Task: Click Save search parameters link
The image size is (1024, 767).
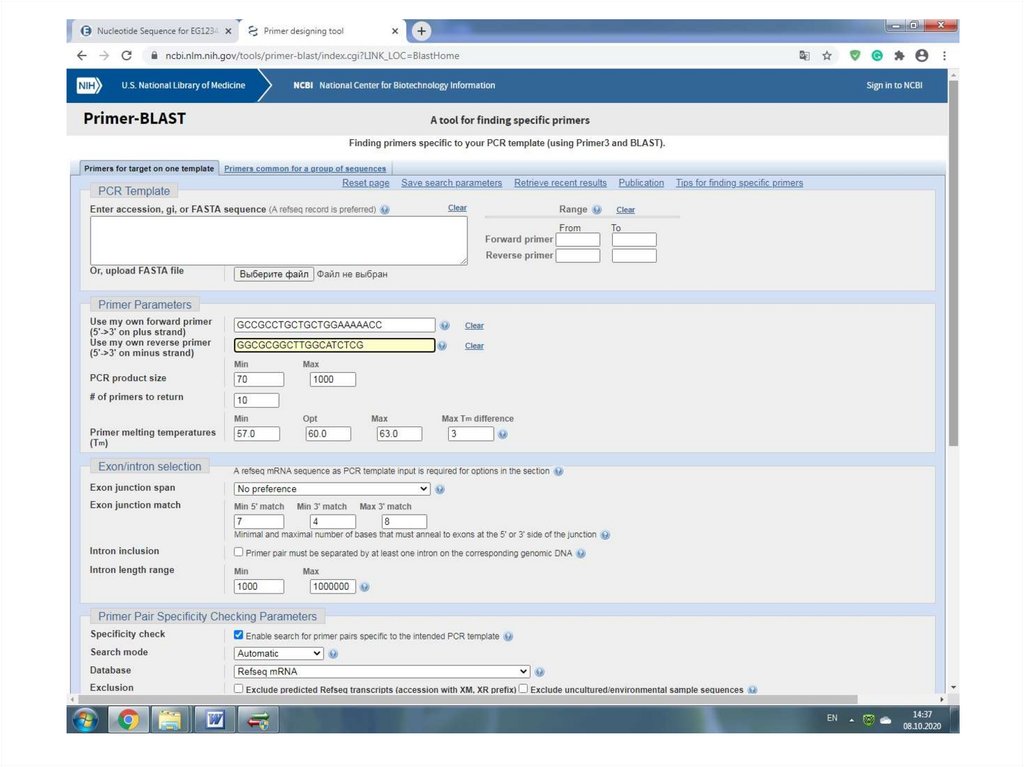Action: click(x=451, y=183)
